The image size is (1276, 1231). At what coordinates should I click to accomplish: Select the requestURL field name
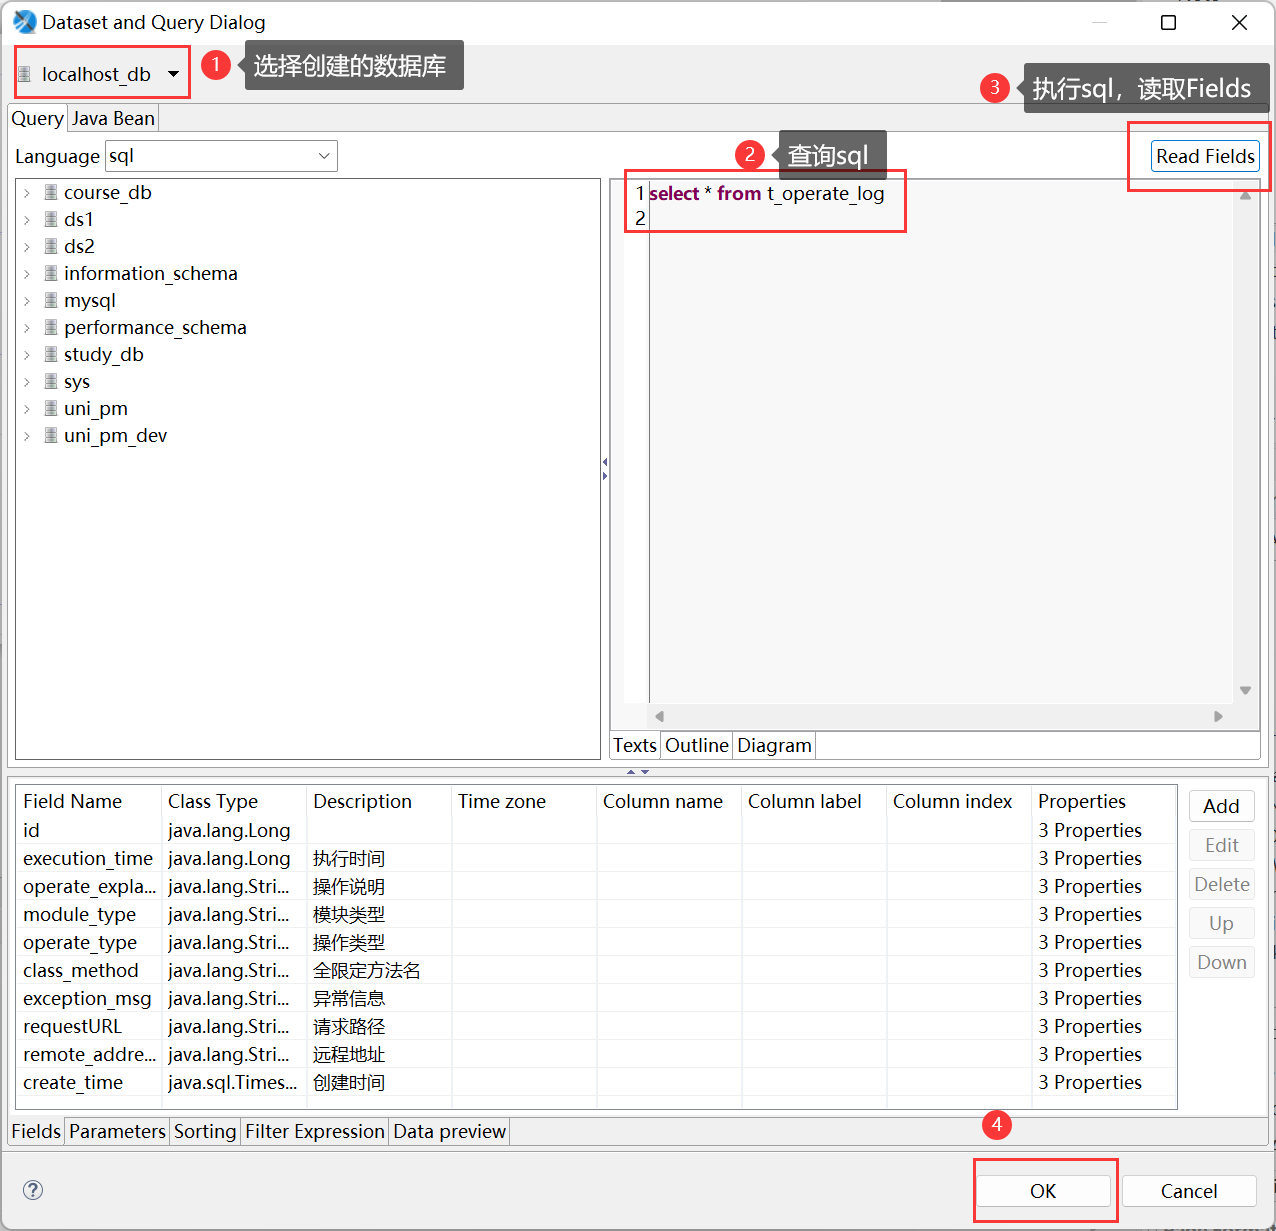pos(72,1026)
